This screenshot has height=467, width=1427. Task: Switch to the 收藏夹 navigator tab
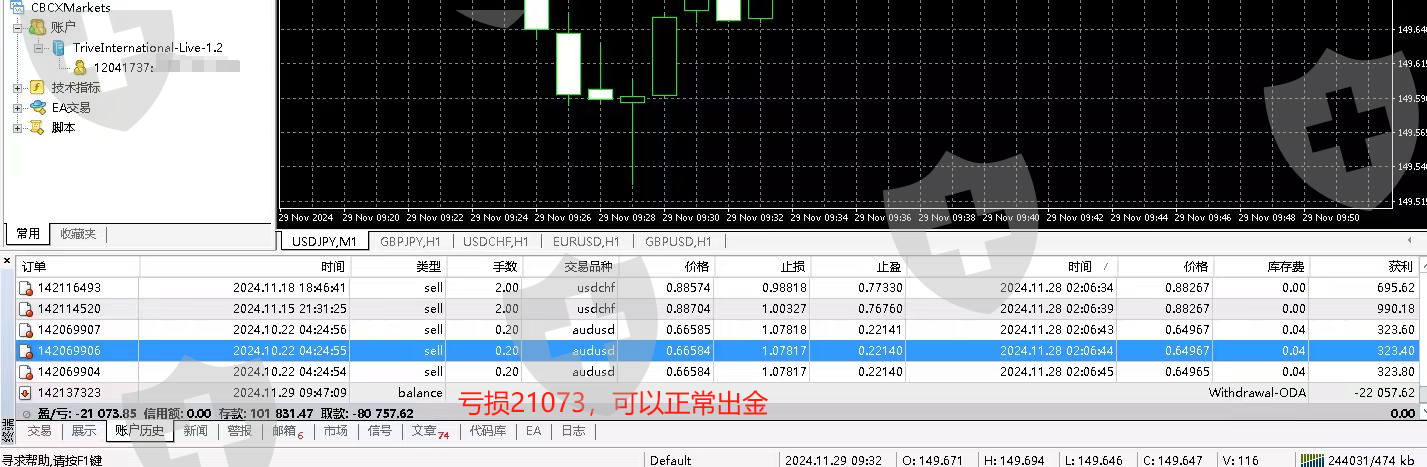pos(78,234)
